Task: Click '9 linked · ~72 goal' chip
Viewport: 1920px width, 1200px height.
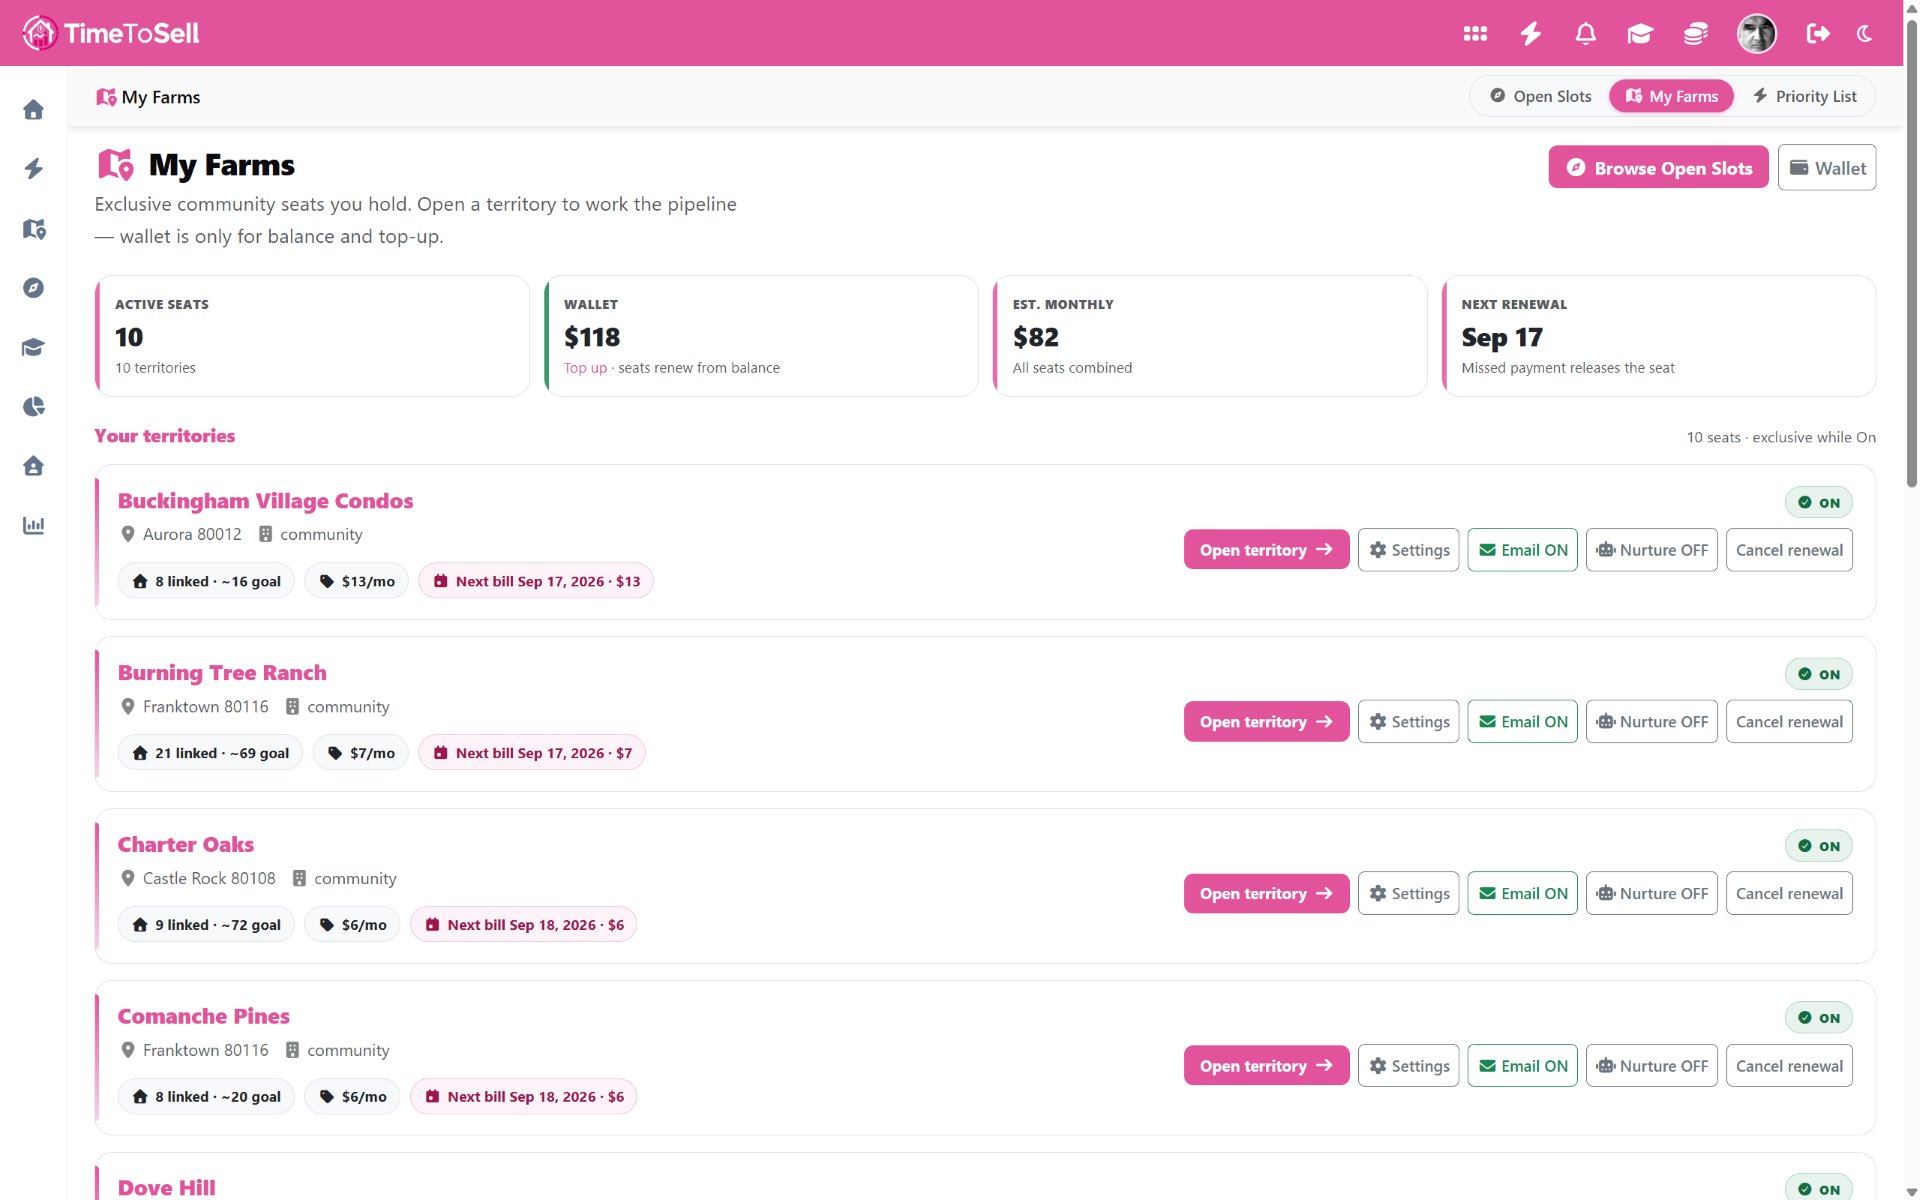Action: [206, 925]
